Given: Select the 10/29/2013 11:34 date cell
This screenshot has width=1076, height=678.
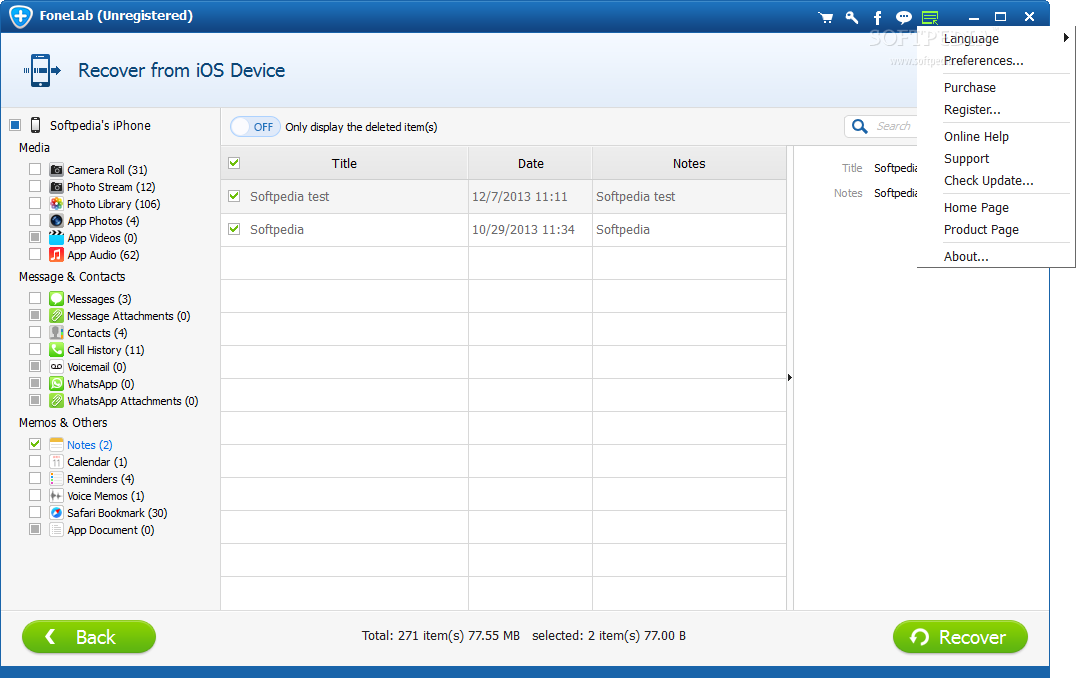Looking at the screenshot, I should point(523,229).
